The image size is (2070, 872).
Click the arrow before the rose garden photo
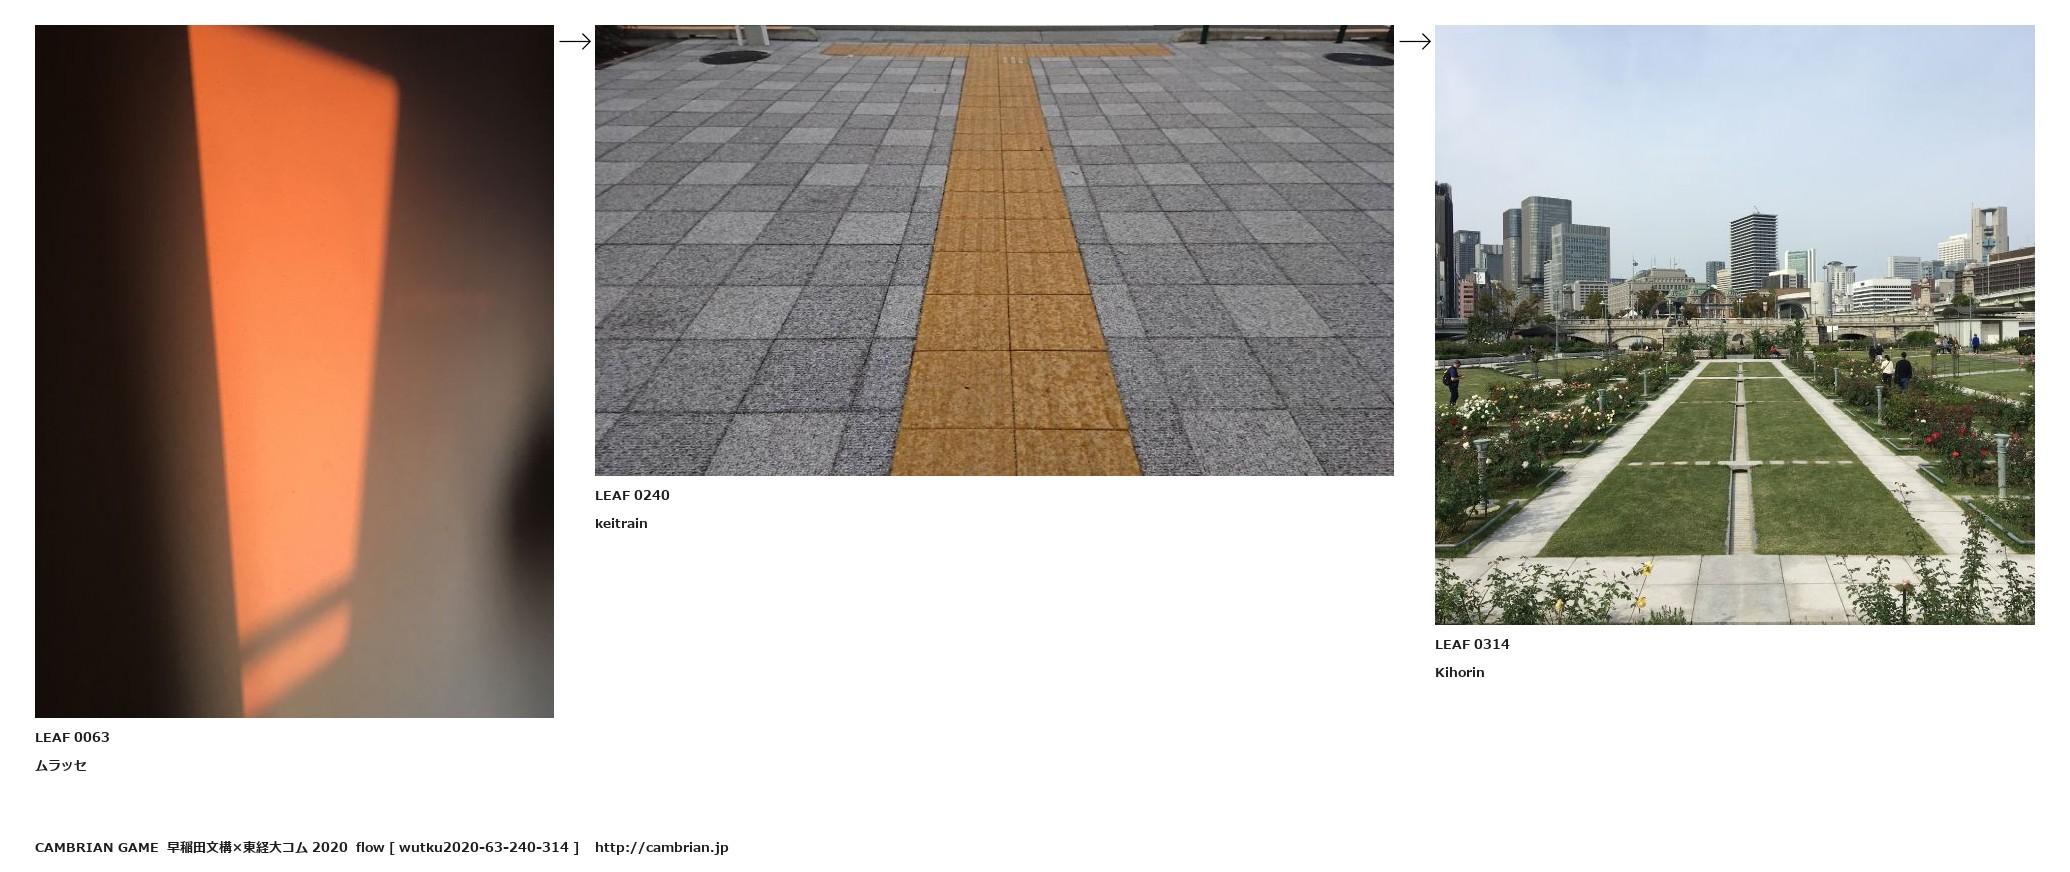(1414, 41)
